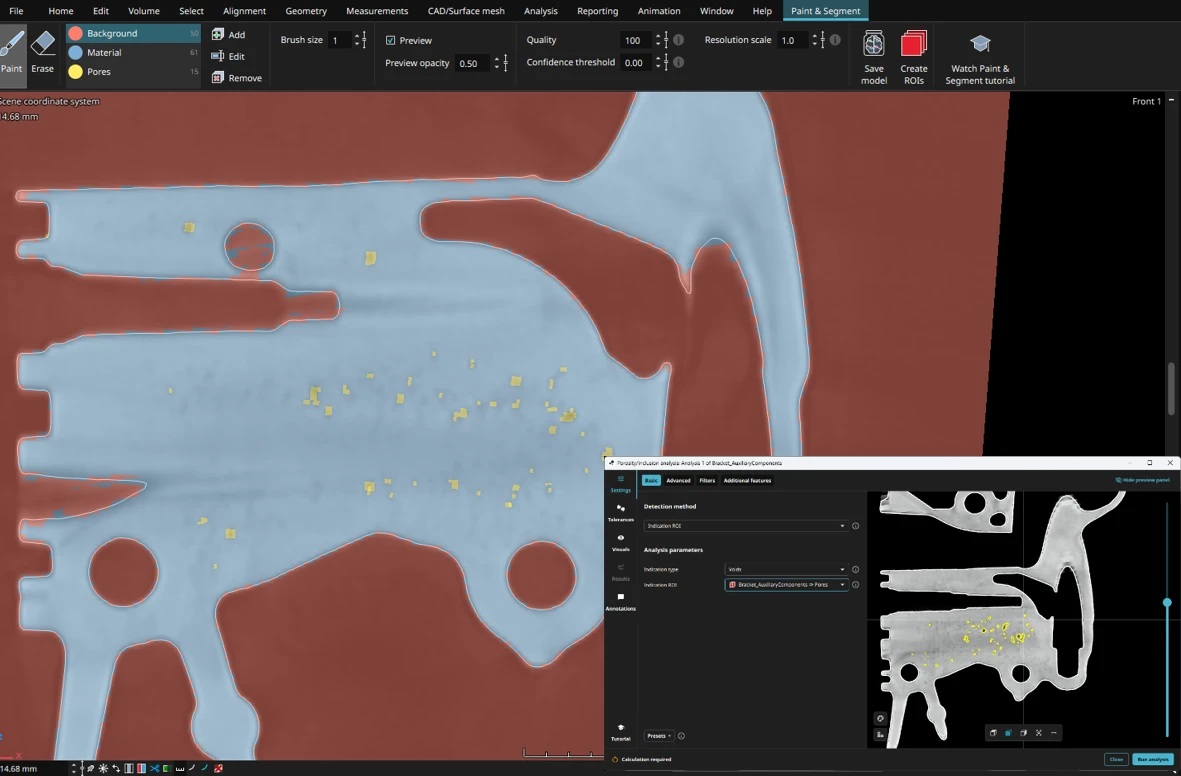Click the Create ROIs icon

tap(913, 57)
